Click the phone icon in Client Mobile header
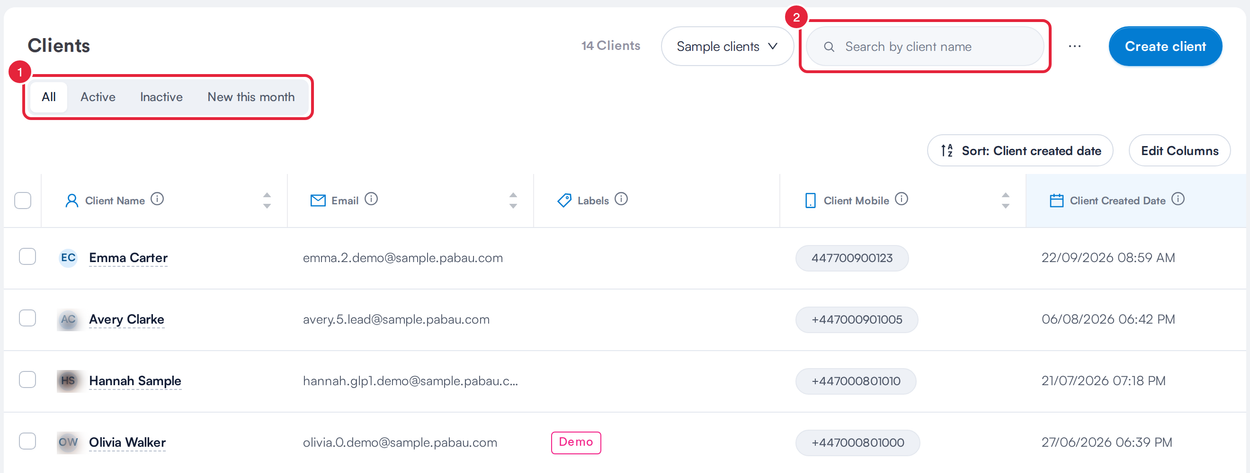The width and height of the screenshot is (1250, 473). pyautogui.click(x=810, y=200)
